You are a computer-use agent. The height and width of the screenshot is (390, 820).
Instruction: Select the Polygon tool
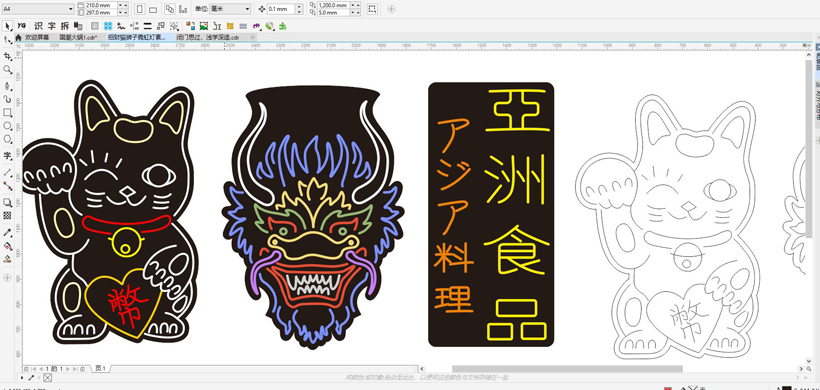7,140
